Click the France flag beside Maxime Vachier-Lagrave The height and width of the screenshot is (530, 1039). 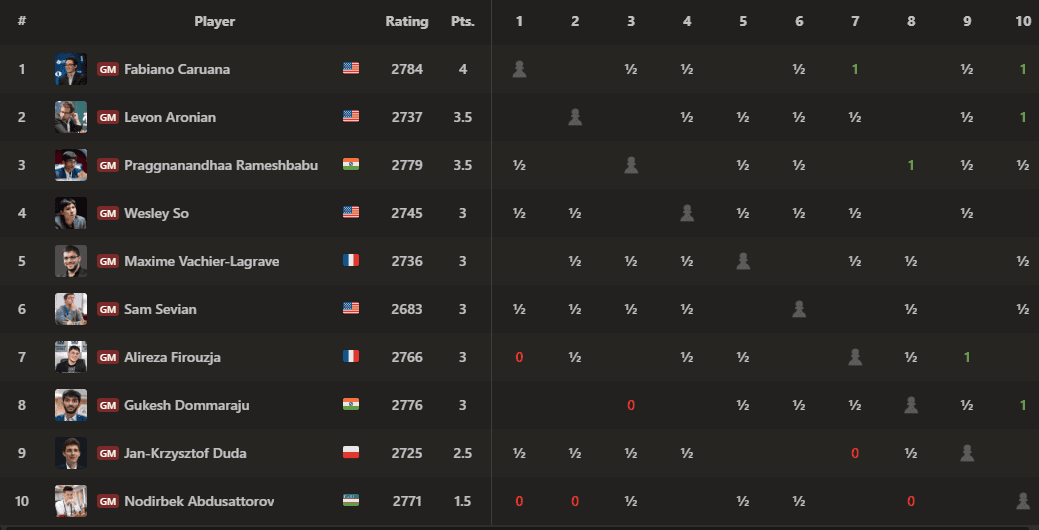(x=350, y=261)
